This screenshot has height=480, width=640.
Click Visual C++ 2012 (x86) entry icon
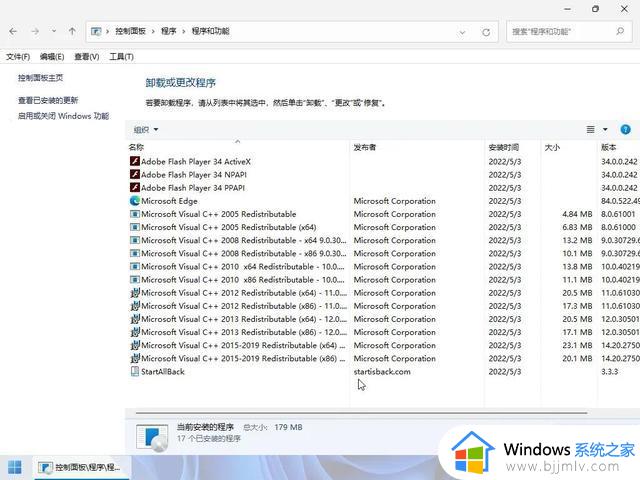pos(135,306)
